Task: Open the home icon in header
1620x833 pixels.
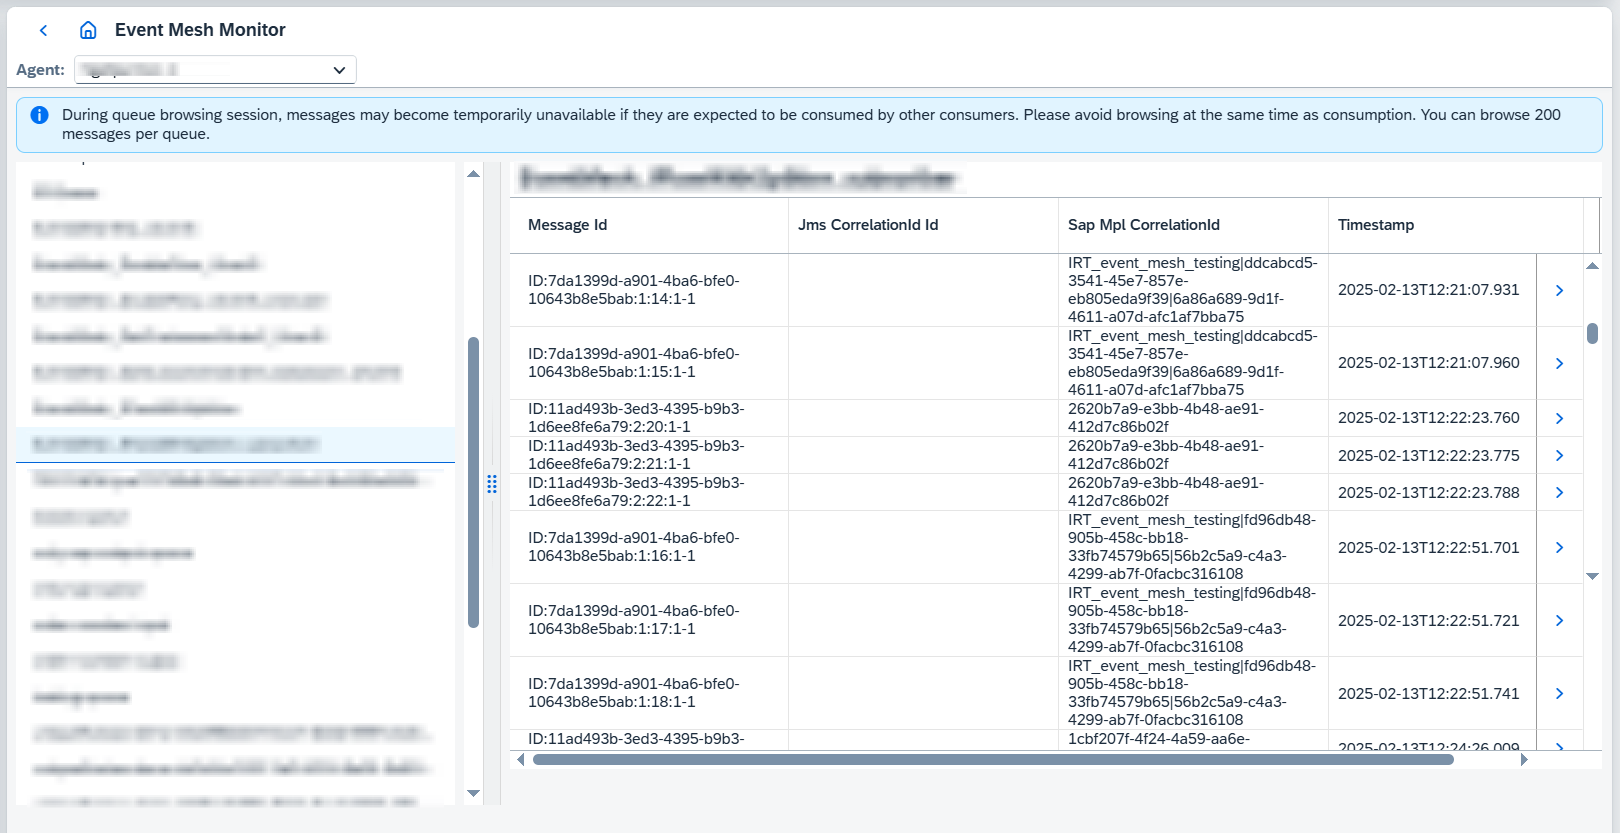Action: tap(88, 31)
